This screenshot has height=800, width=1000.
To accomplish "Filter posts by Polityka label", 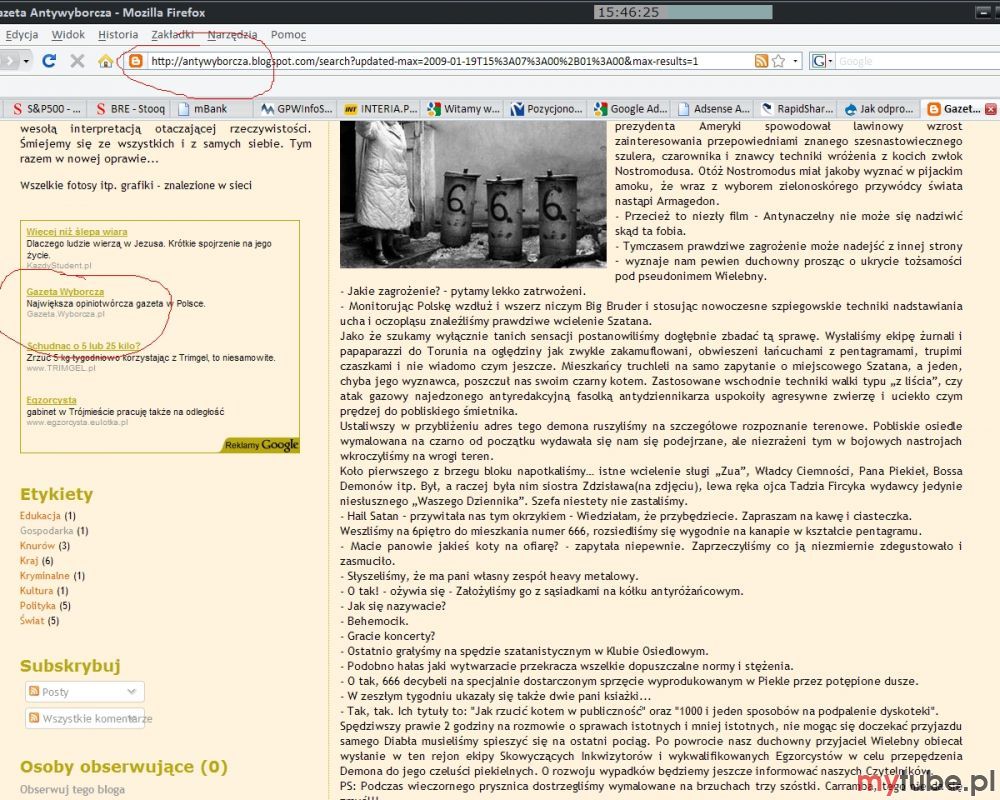I will pos(38,605).
